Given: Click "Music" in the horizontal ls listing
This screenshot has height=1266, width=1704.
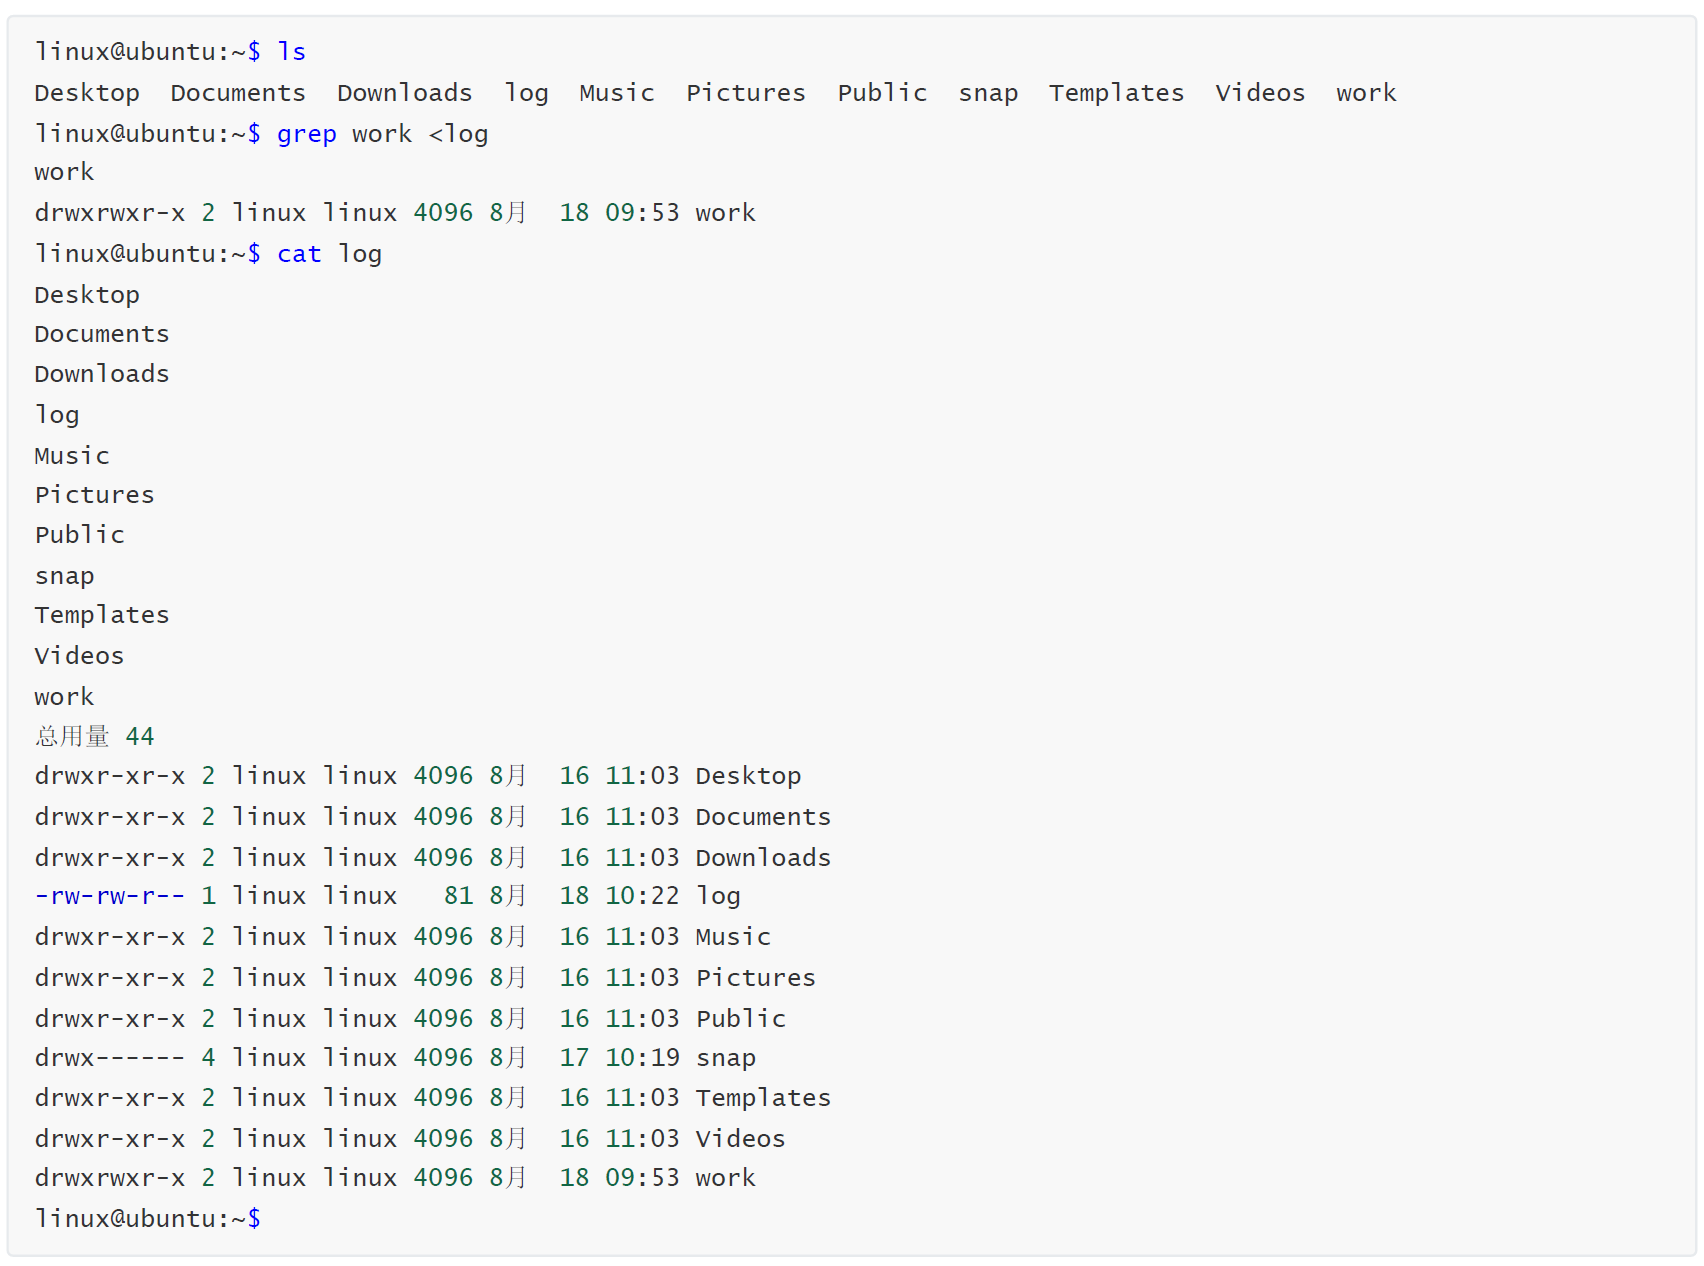Looking at the screenshot, I should click(617, 93).
